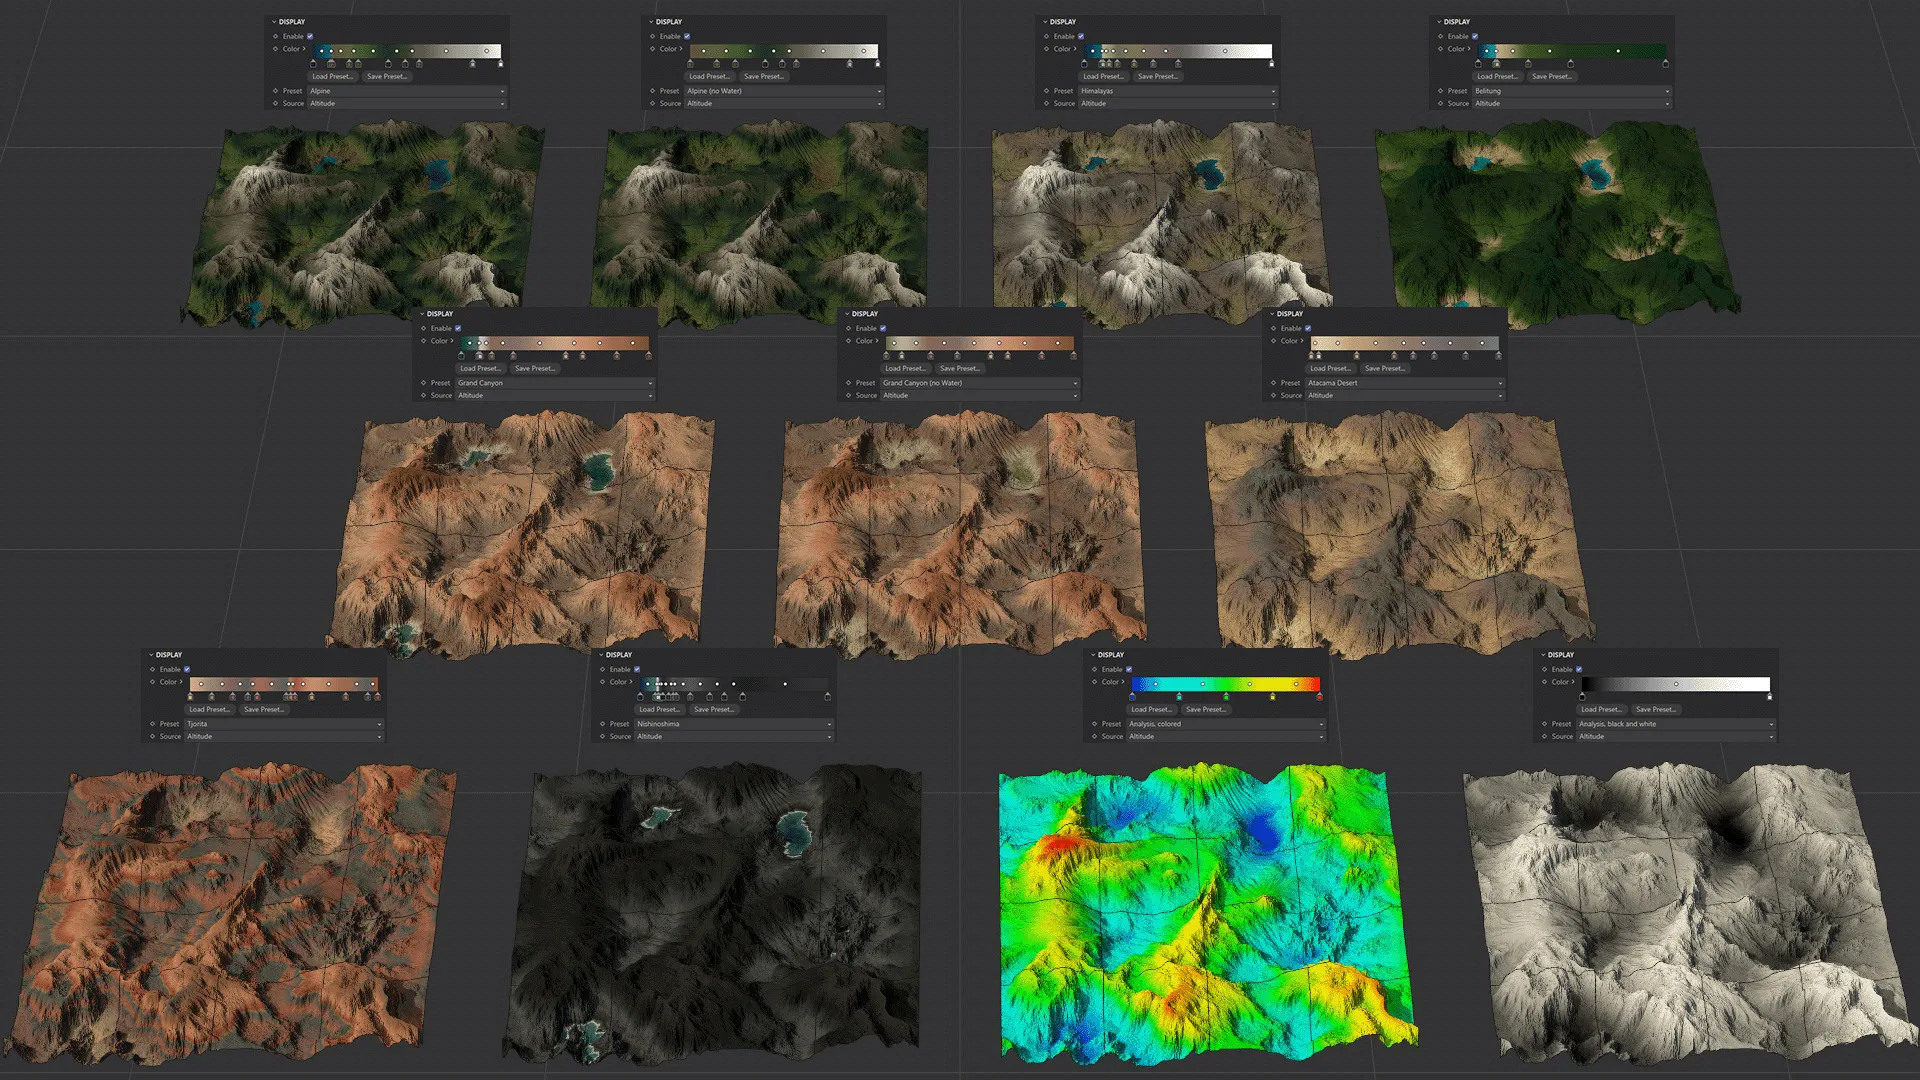Click the pin icon beside Preset in Belitung panel
This screenshot has width=1920, height=1080.
1441,91
